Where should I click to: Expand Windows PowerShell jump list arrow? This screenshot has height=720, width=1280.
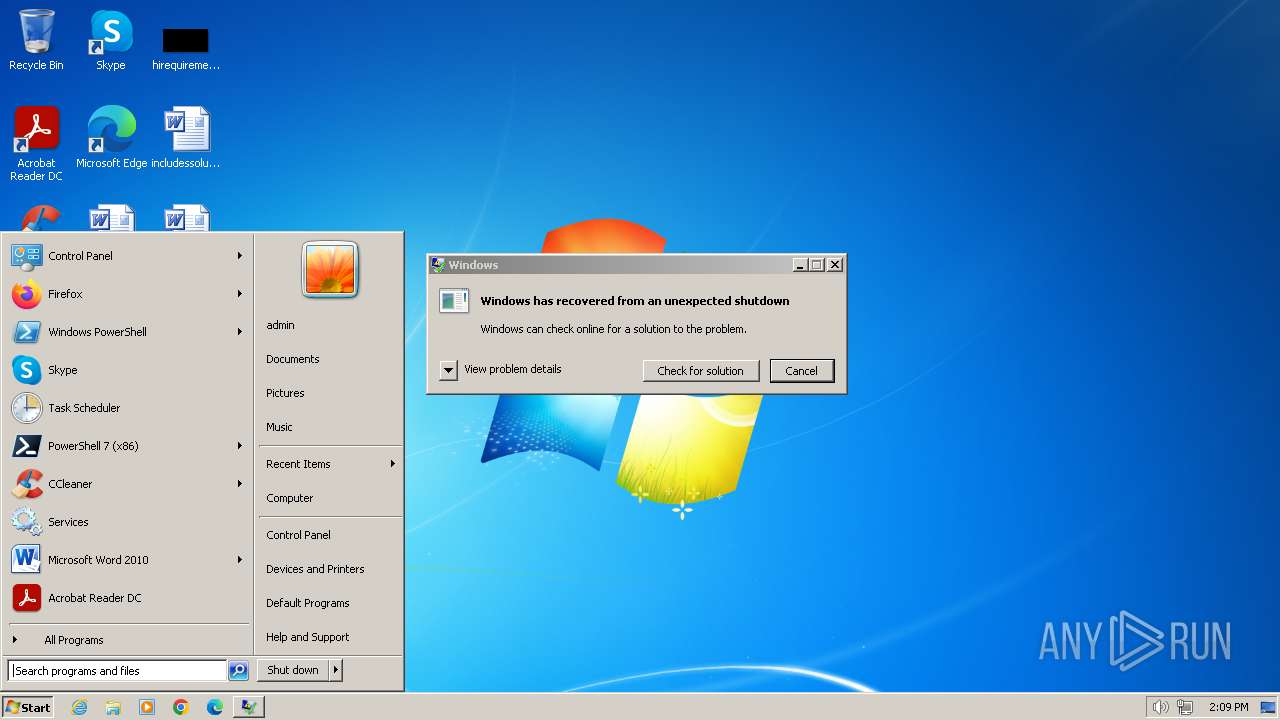240,332
